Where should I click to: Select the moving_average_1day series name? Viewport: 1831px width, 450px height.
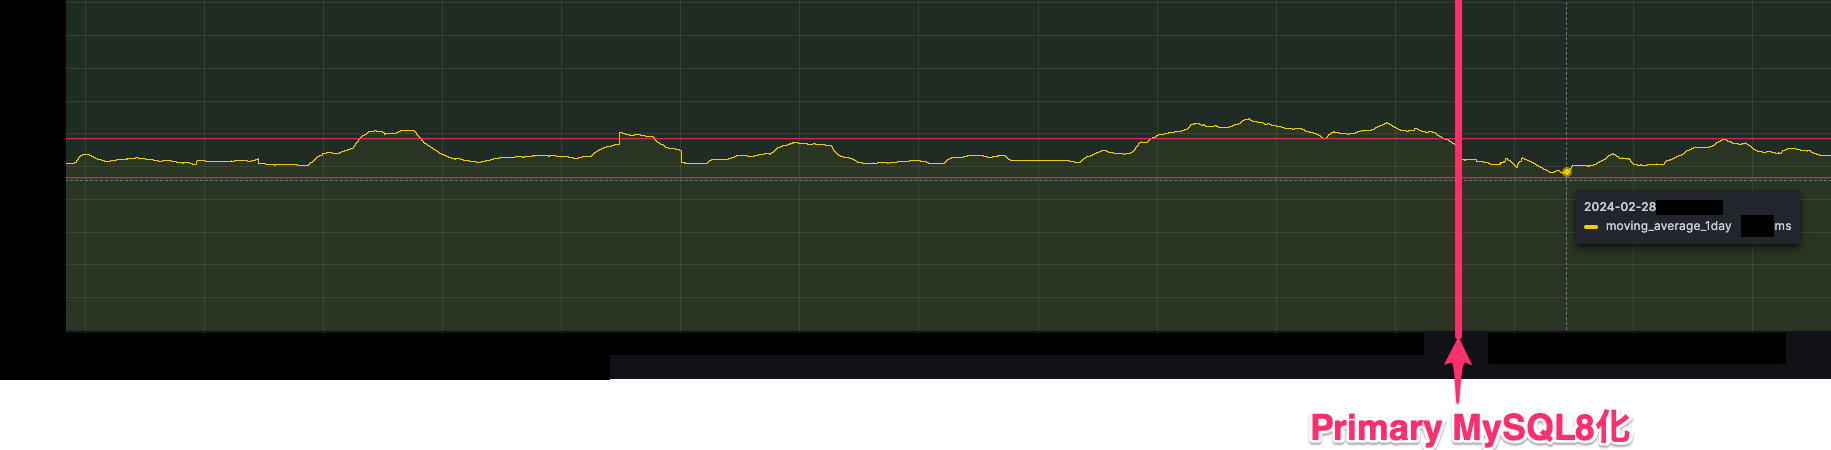[1668, 226]
